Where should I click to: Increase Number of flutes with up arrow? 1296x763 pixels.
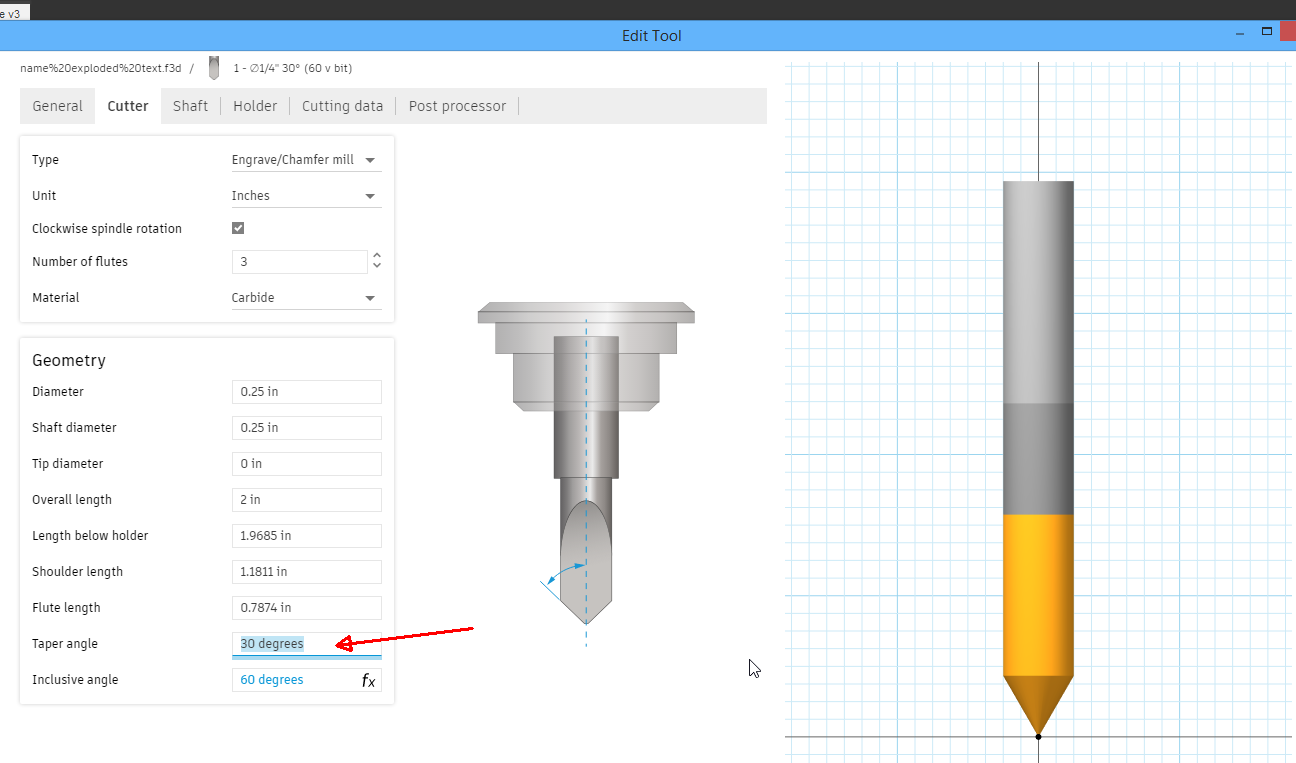coord(376,256)
